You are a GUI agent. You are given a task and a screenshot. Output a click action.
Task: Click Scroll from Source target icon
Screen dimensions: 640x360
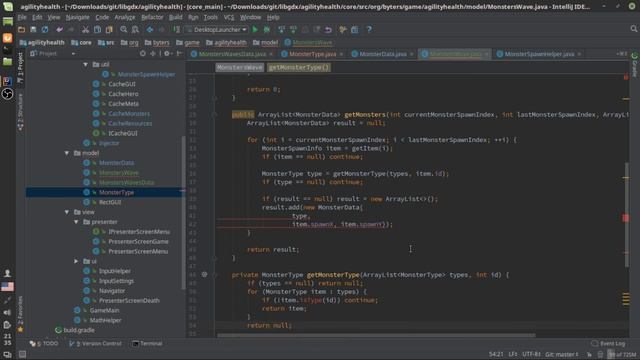(x=142, y=53)
